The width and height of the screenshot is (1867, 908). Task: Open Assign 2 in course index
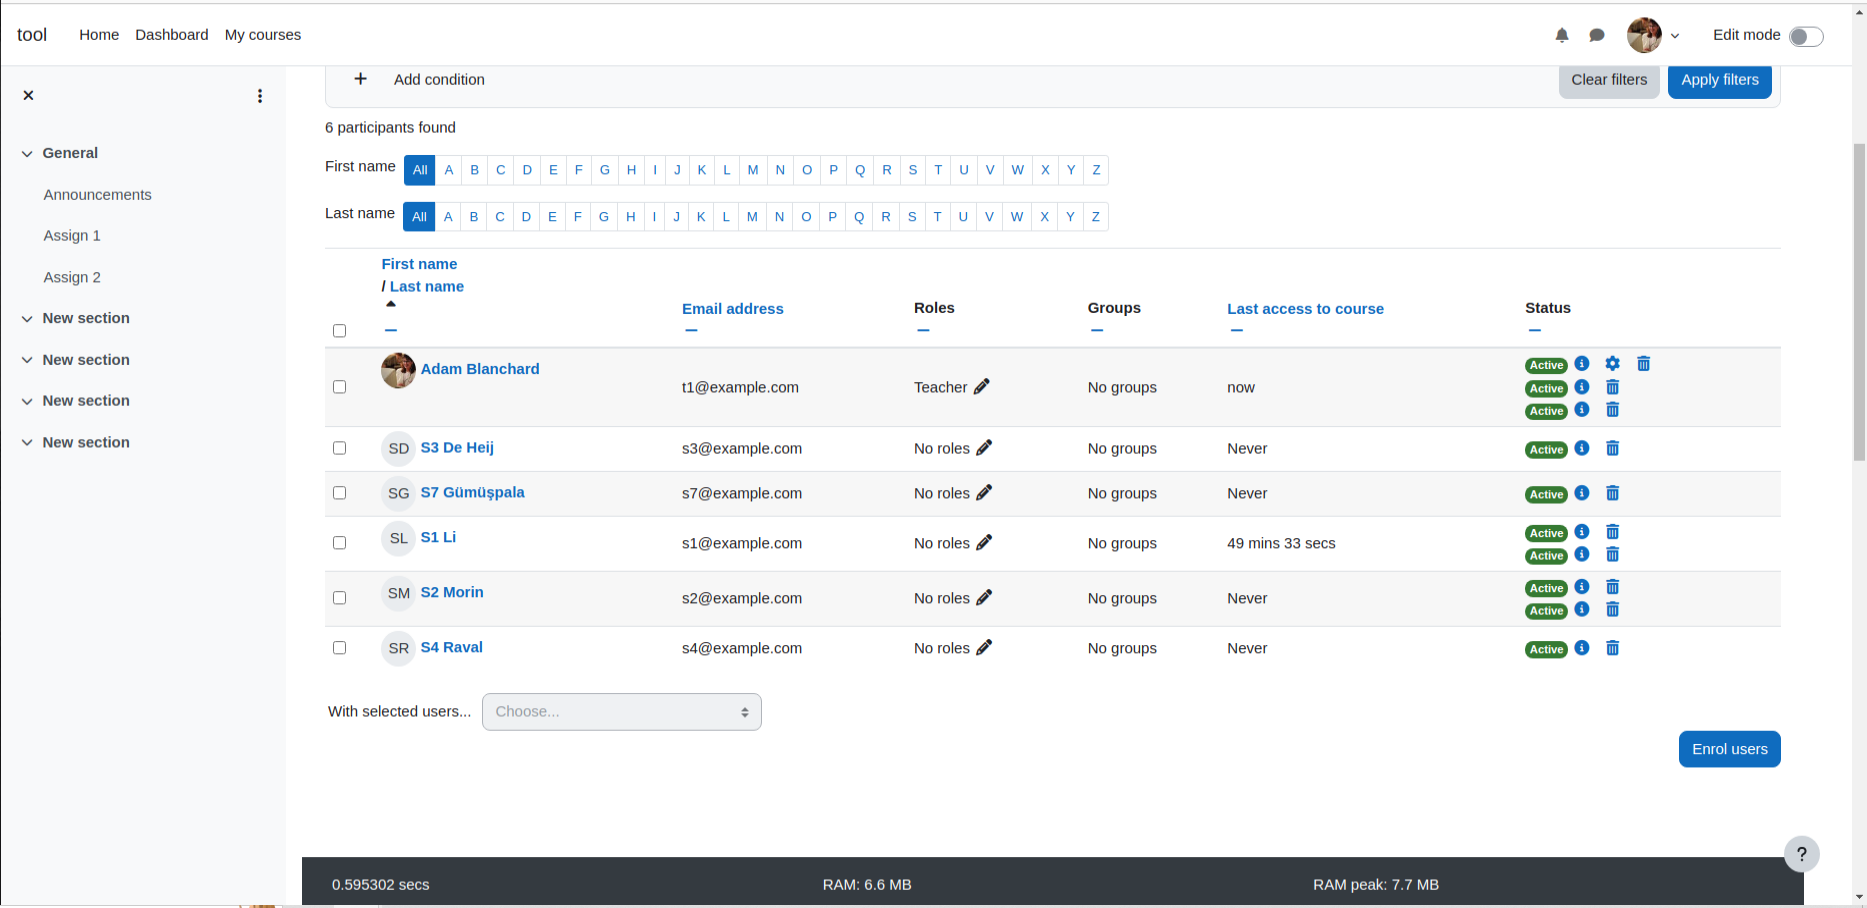pos(72,278)
